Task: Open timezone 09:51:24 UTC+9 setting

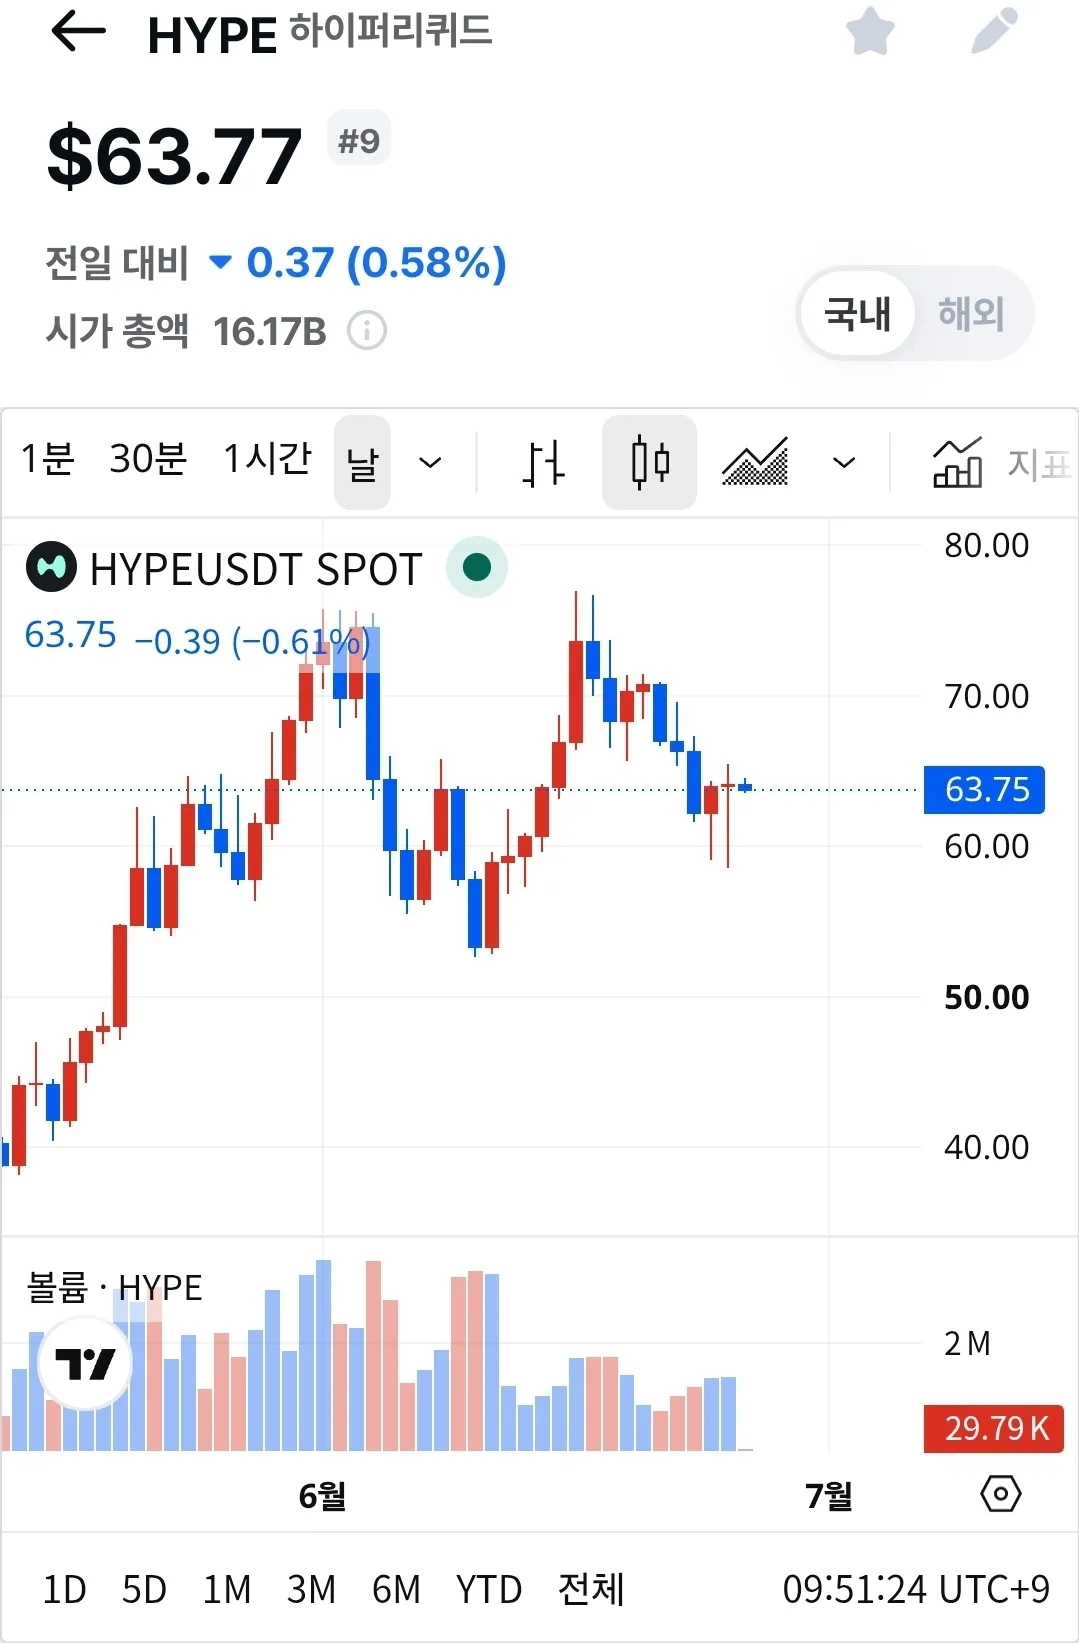Action: pos(916,1589)
